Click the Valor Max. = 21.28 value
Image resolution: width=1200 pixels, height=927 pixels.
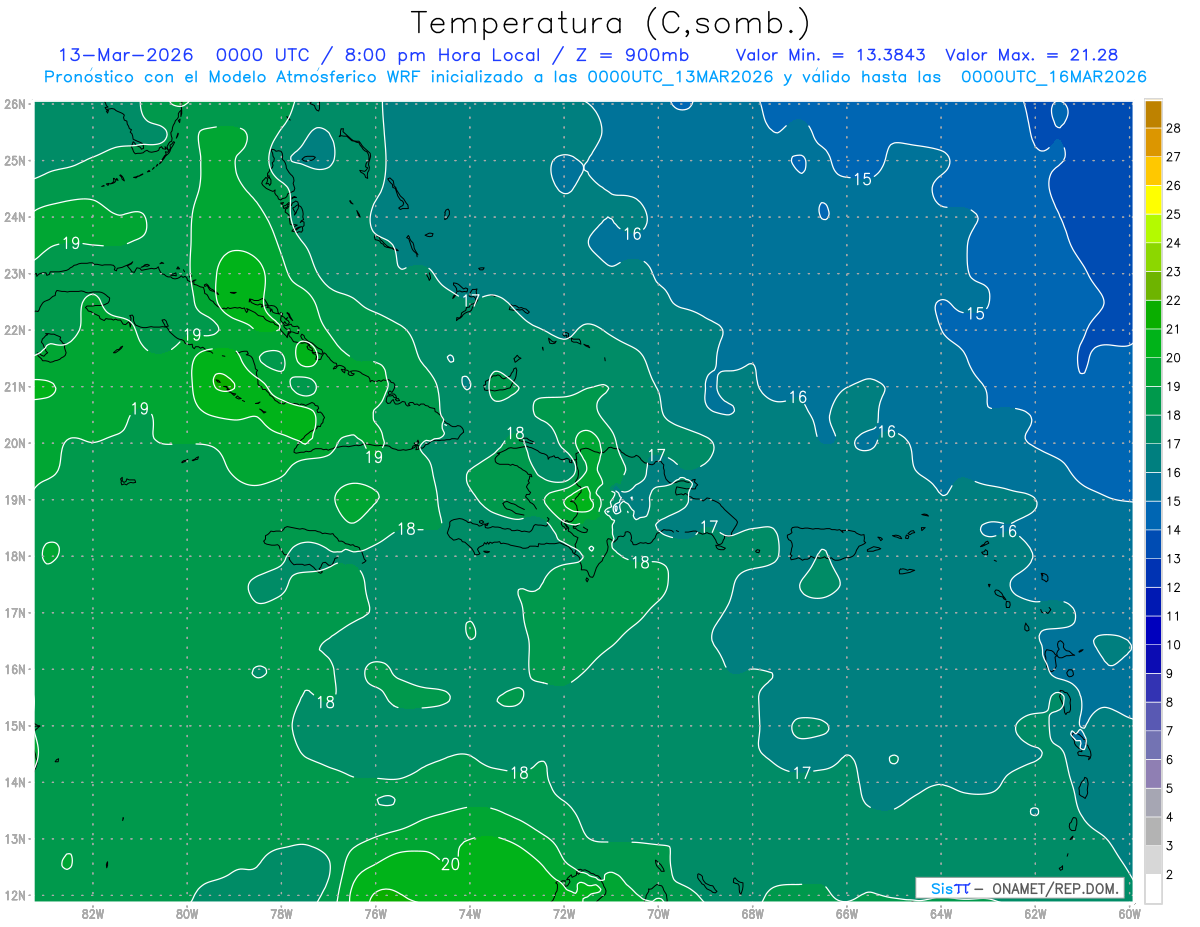(x=1031, y=55)
